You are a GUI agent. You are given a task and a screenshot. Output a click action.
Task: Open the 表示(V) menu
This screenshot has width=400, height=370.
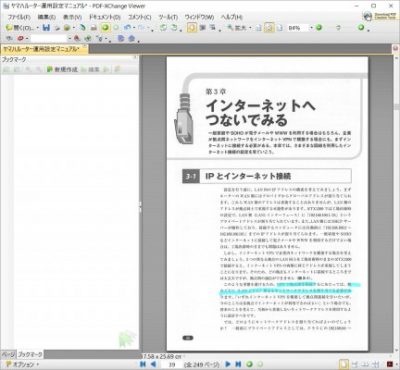[x=72, y=17]
